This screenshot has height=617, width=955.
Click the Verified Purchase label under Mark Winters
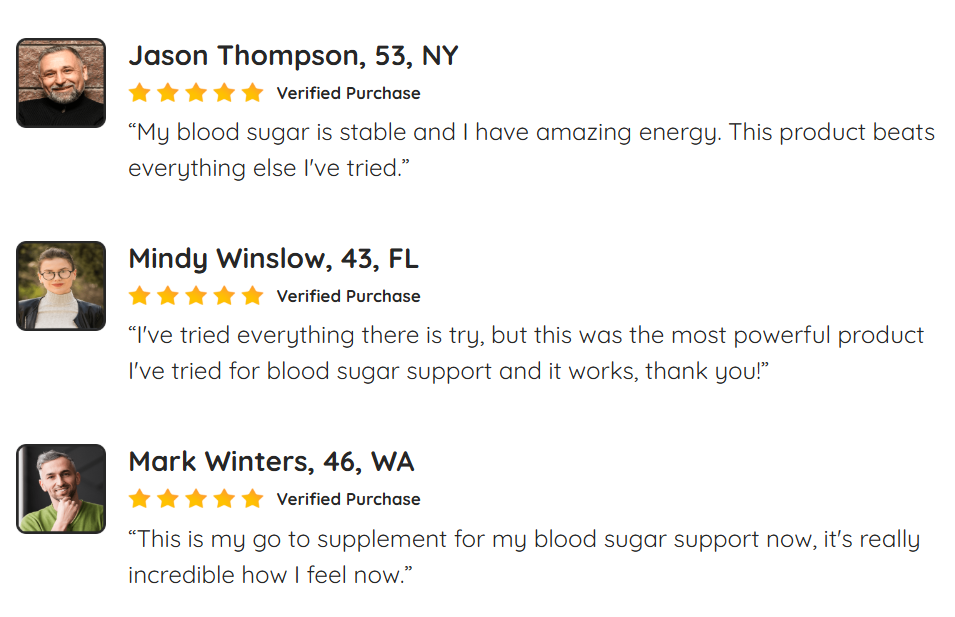pos(348,500)
